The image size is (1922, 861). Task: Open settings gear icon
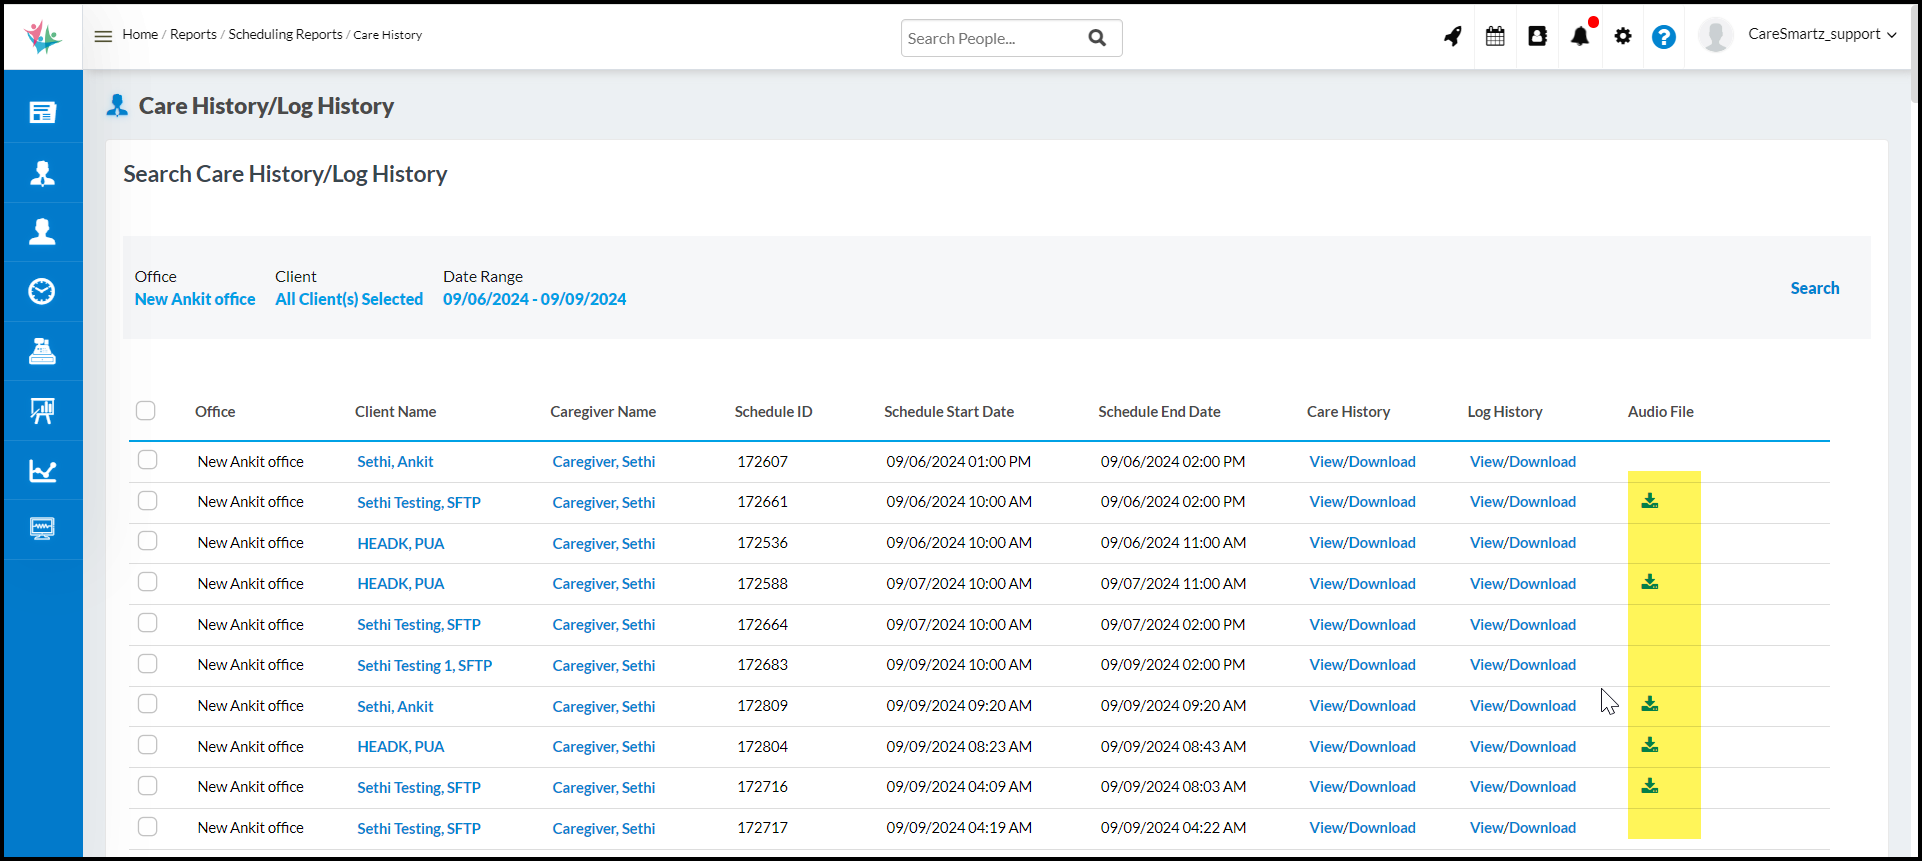(x=1622, y=37)
